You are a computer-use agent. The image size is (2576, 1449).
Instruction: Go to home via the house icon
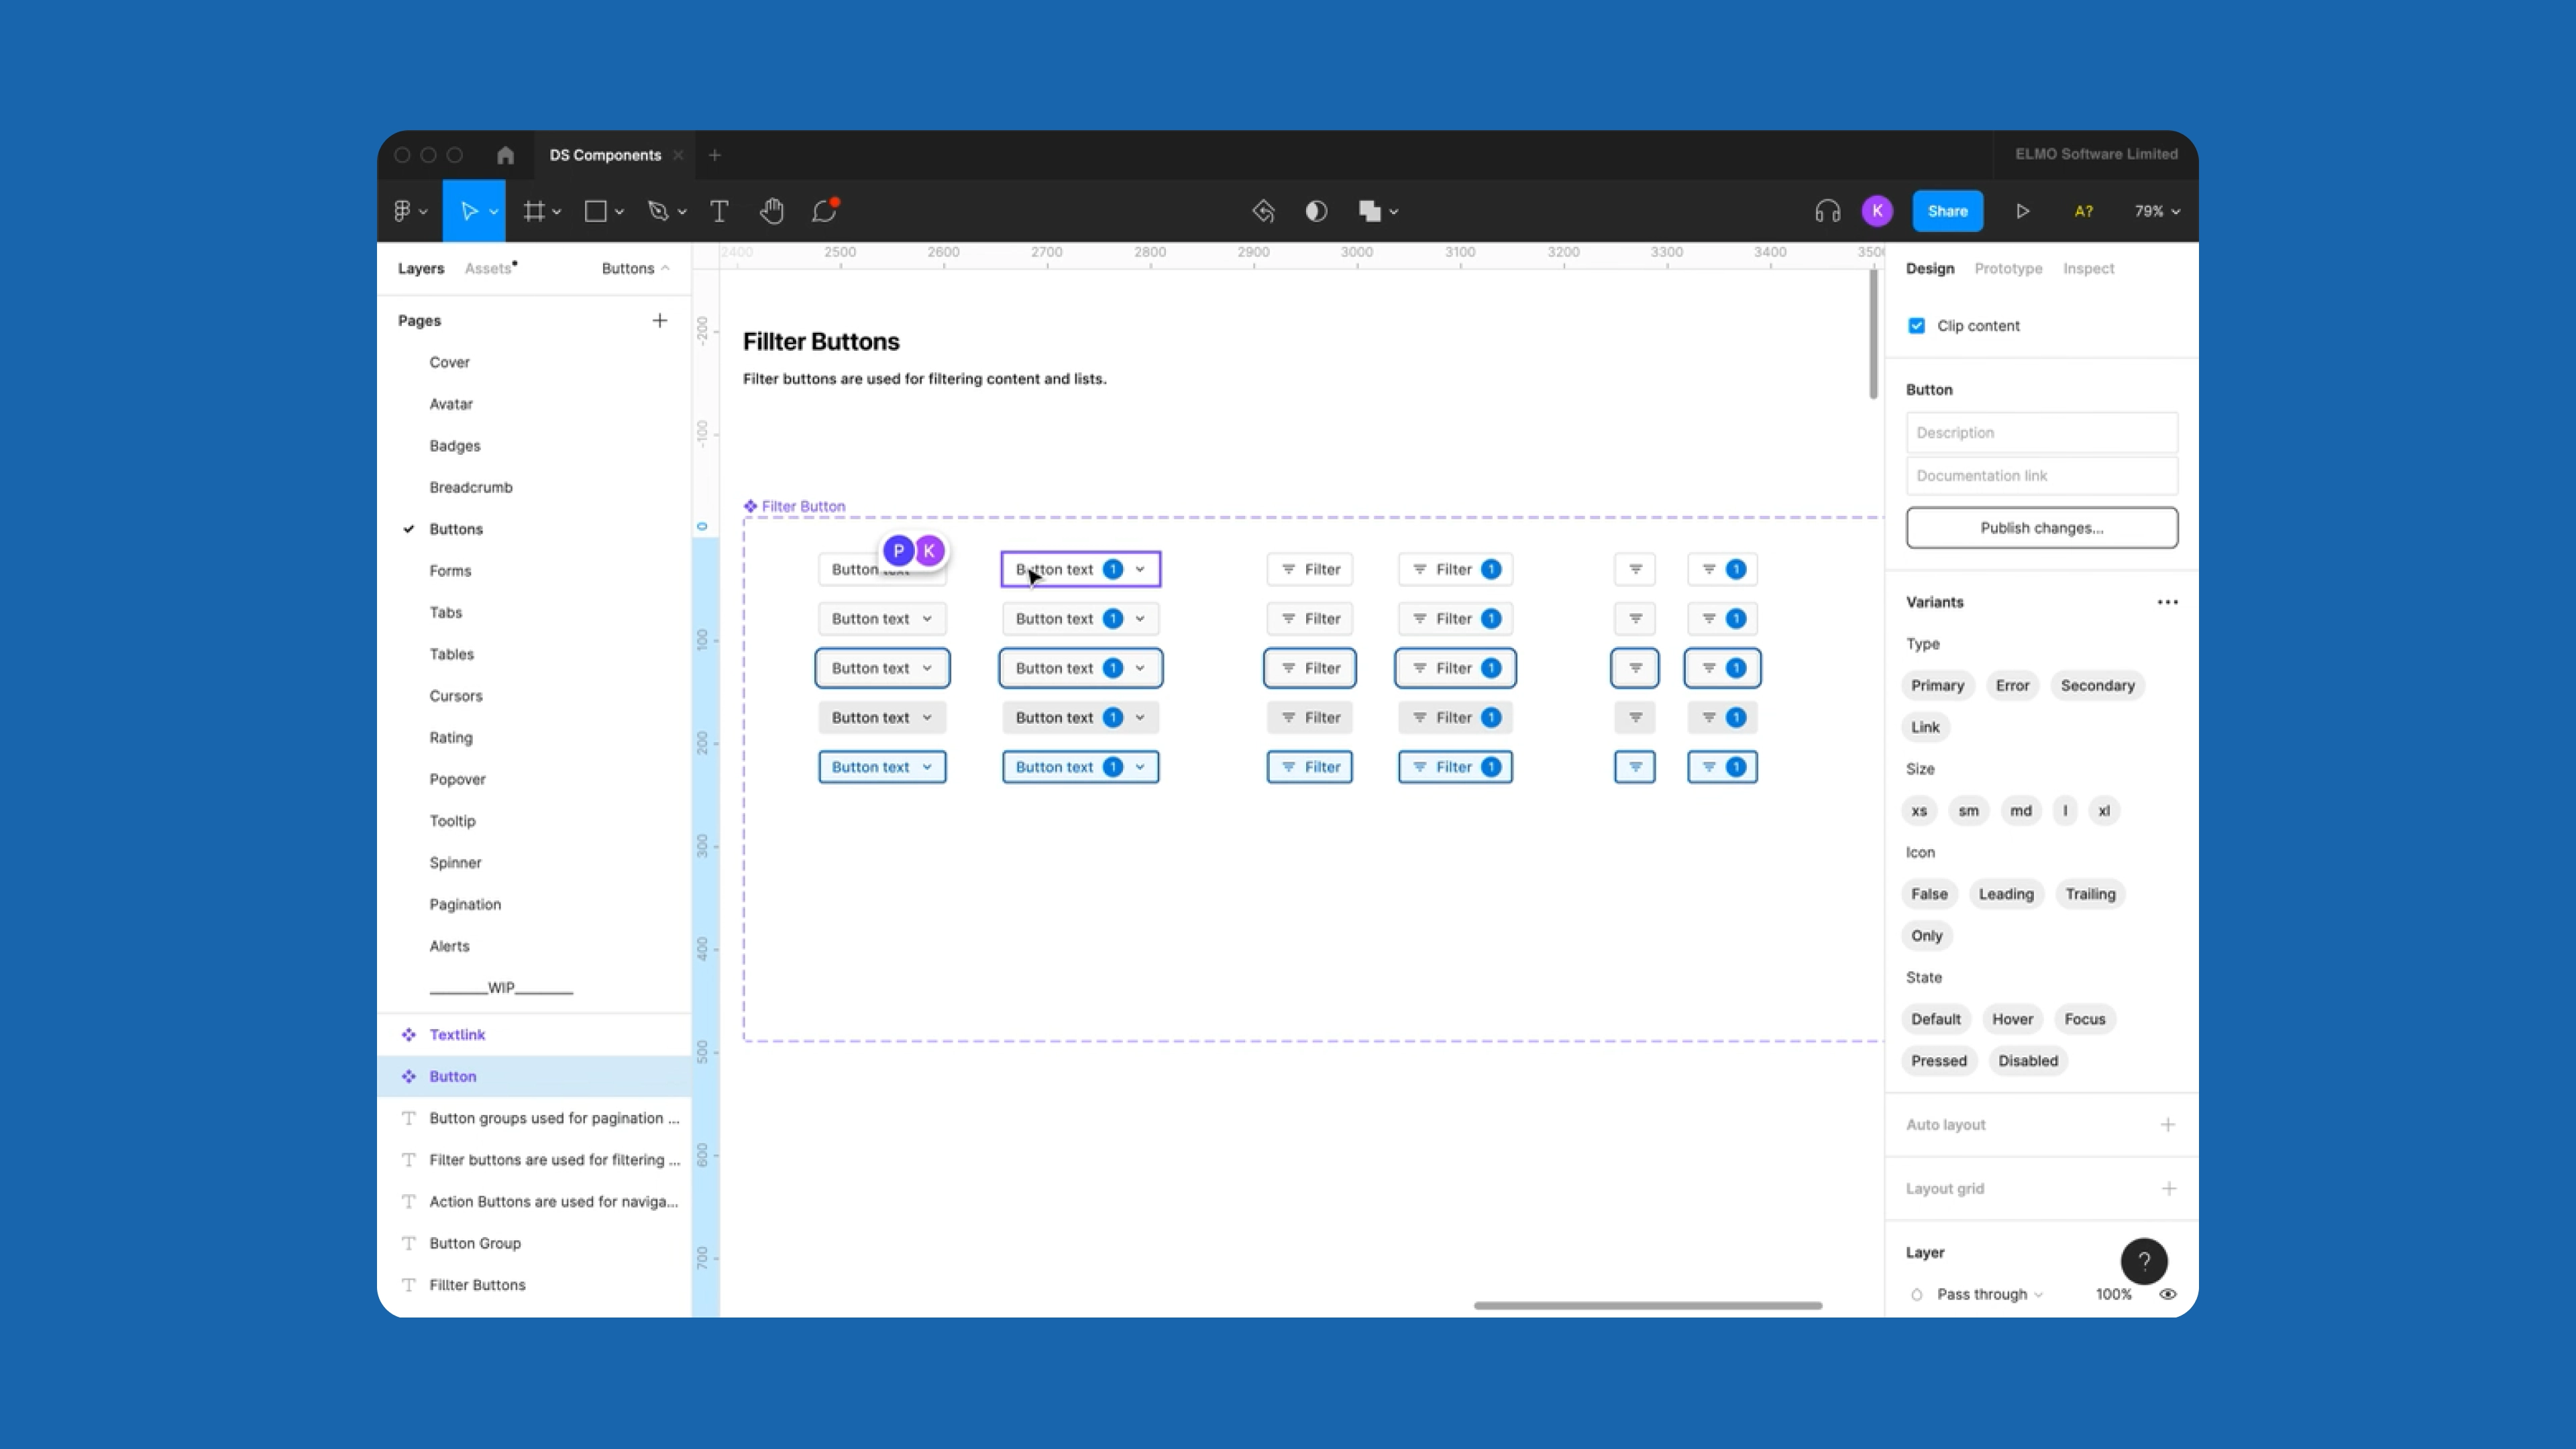click(505, 155)
